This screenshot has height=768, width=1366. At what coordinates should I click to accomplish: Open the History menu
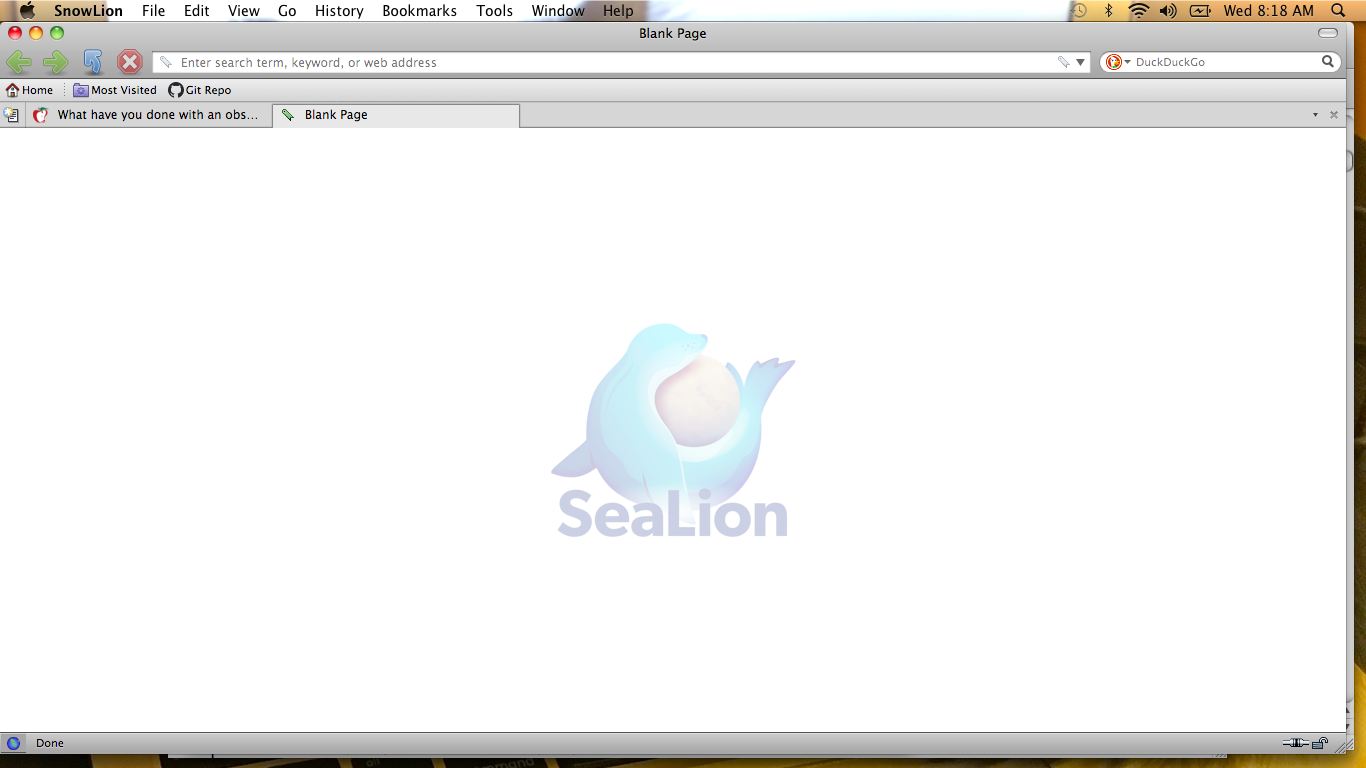coord(339,11)
